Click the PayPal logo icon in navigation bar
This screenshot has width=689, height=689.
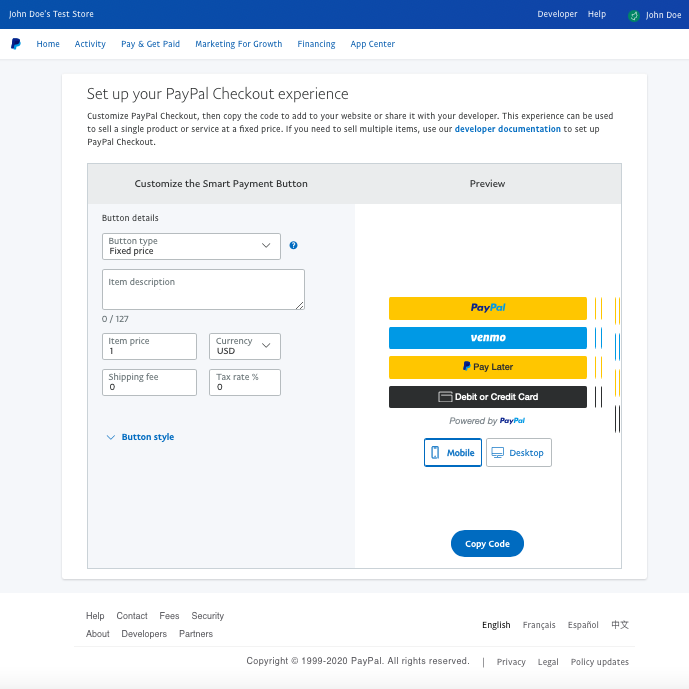pos(16,44)
